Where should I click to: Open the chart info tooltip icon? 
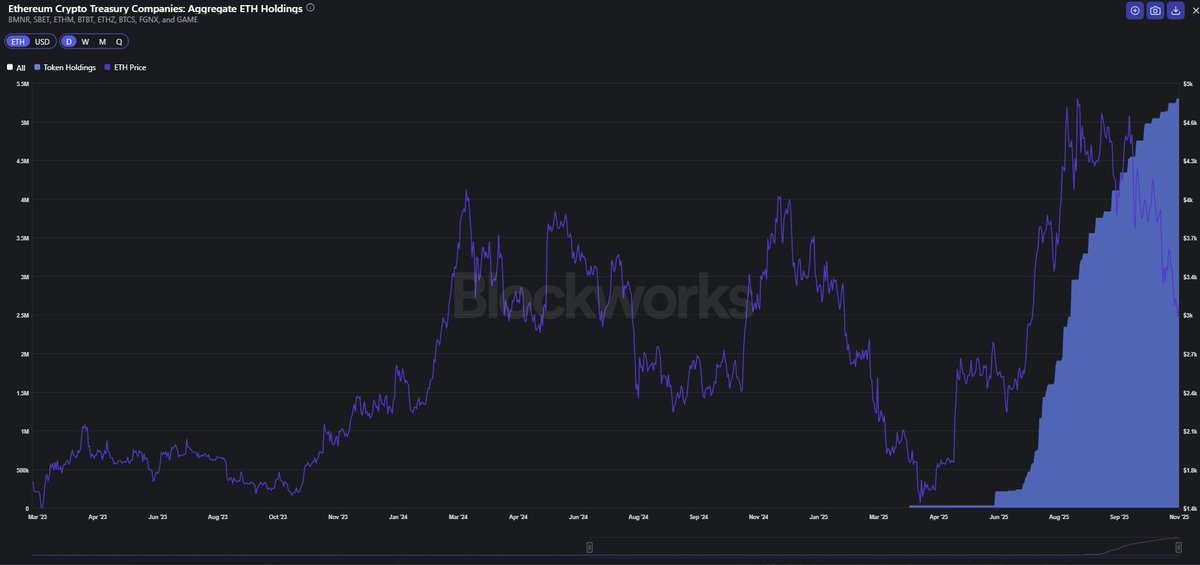pos(310,7)
